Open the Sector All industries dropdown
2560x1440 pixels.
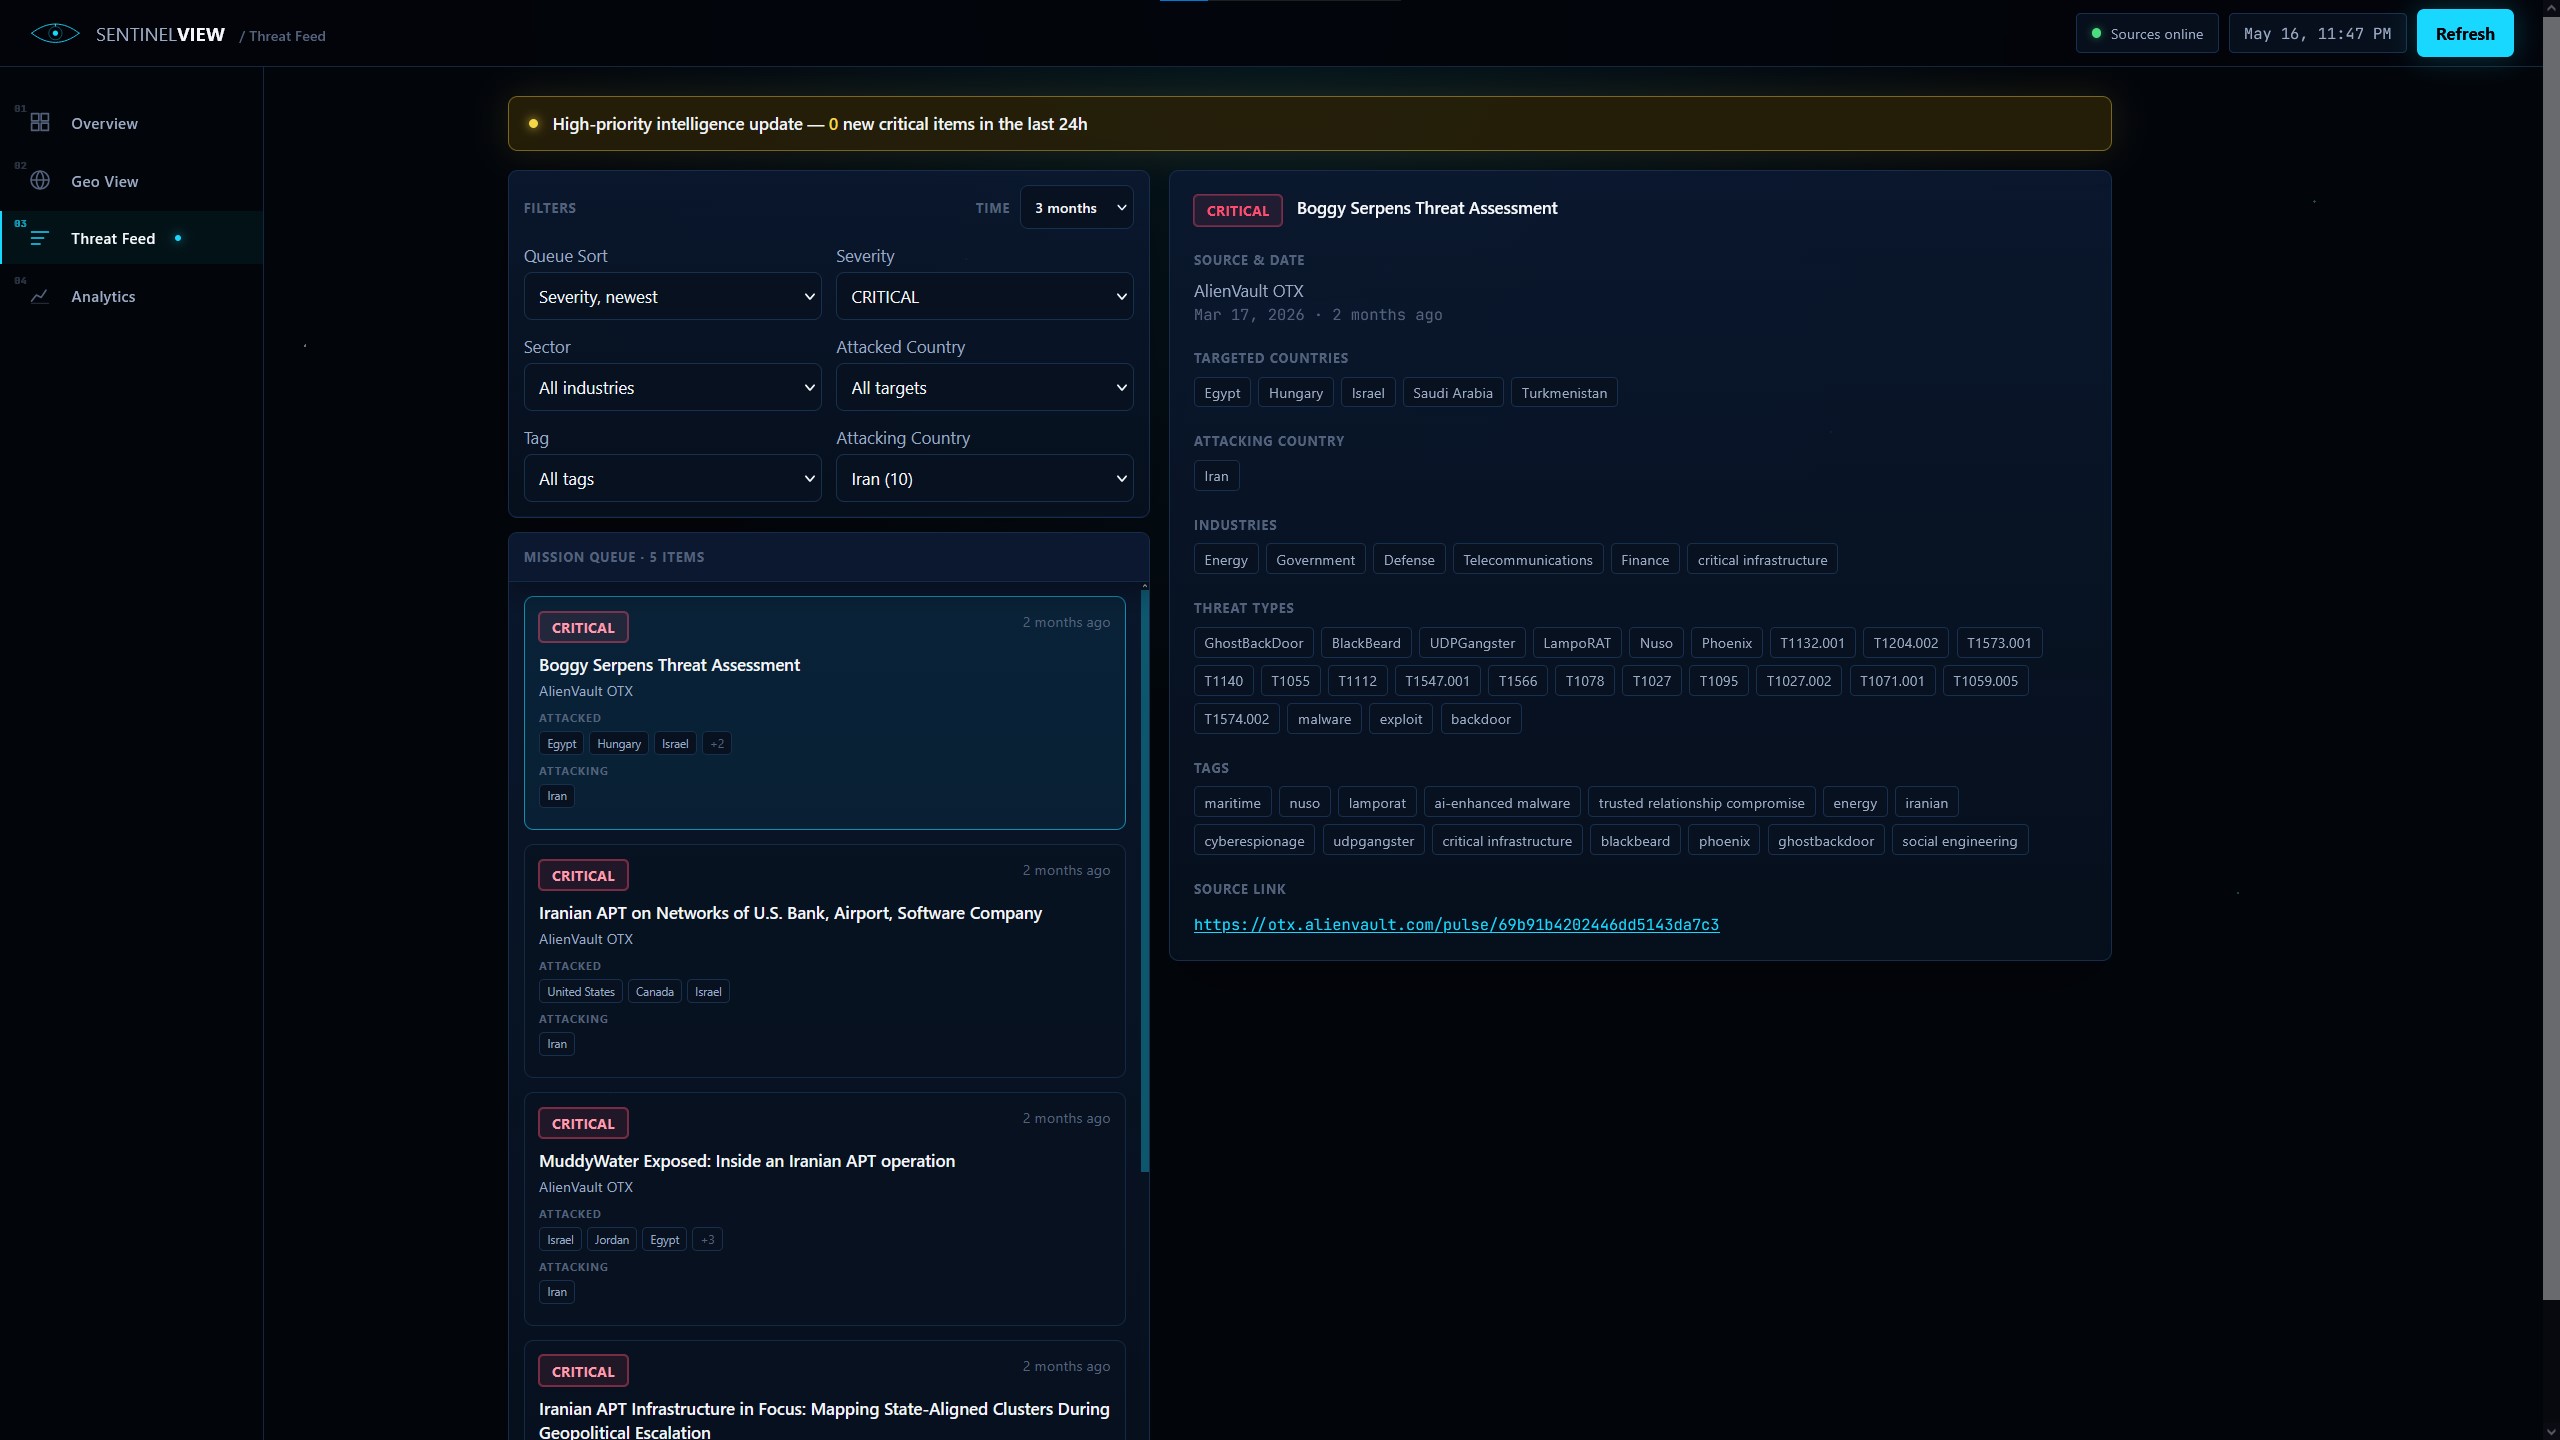pyautogui.click(x=672, y=388)
